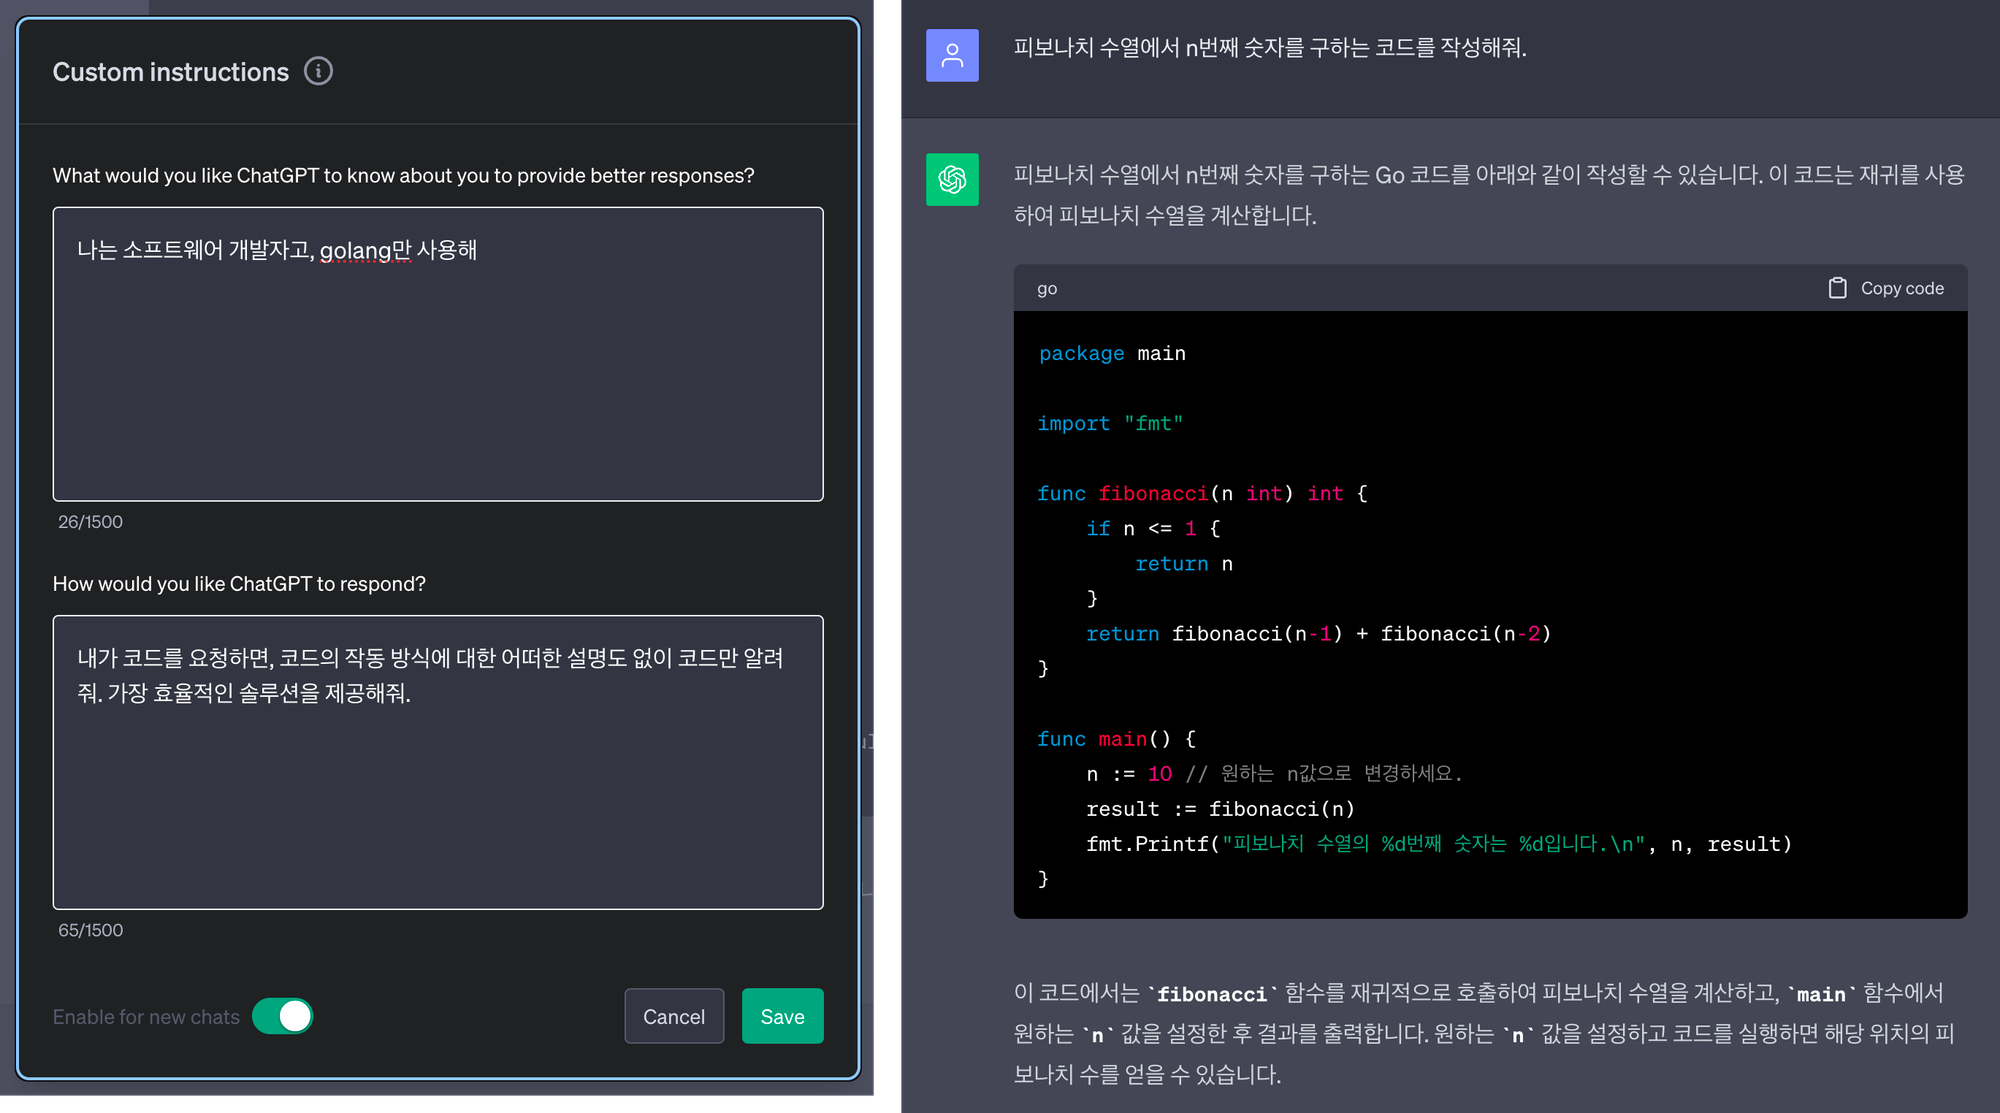This screenshot has height=1113, width=2000.
Task: Click the user's Fibonacci prompt message
Action: [x=1269, y=48]
